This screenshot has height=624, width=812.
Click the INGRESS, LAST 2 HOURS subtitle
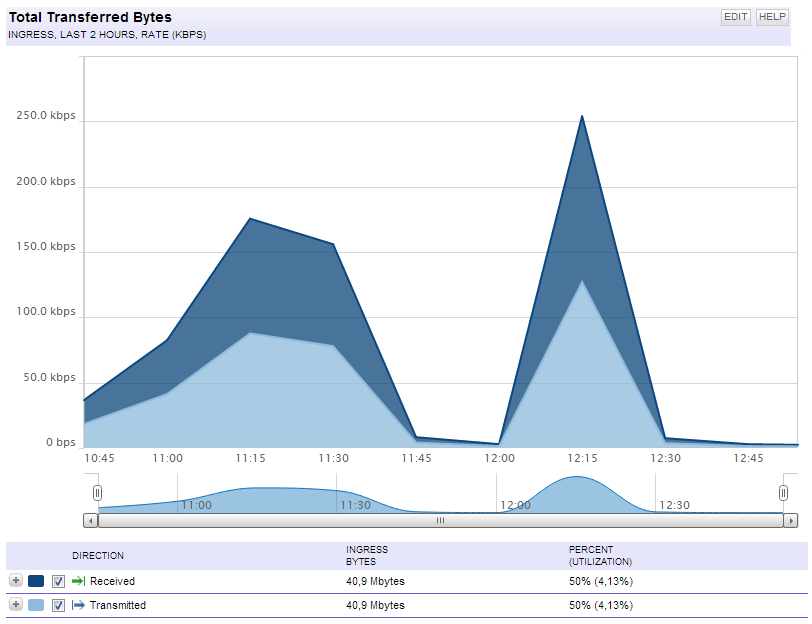click(x=107, y=35)
